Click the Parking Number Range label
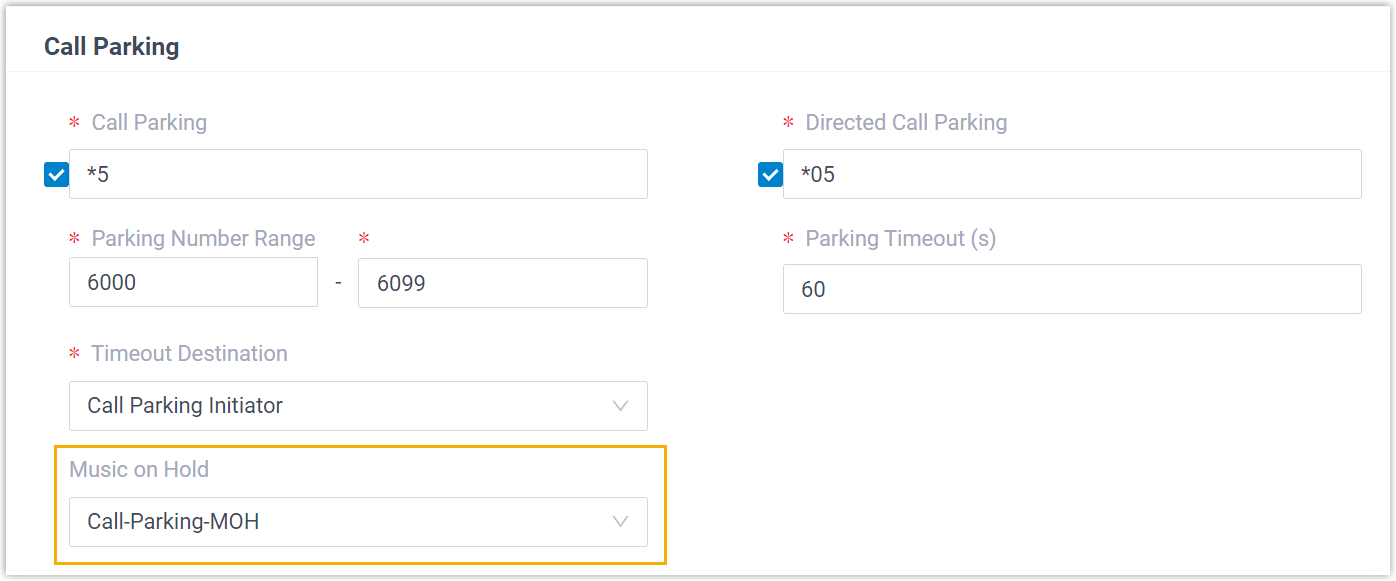The image size is (1396, 581). pyautogui.click(x=203, y=239)
